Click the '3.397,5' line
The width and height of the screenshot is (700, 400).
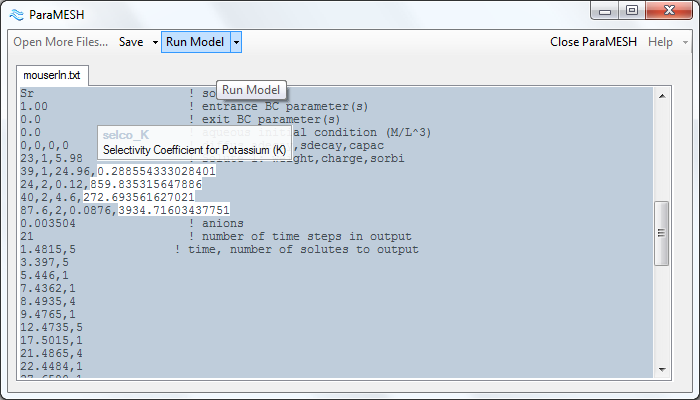(44, 262)
